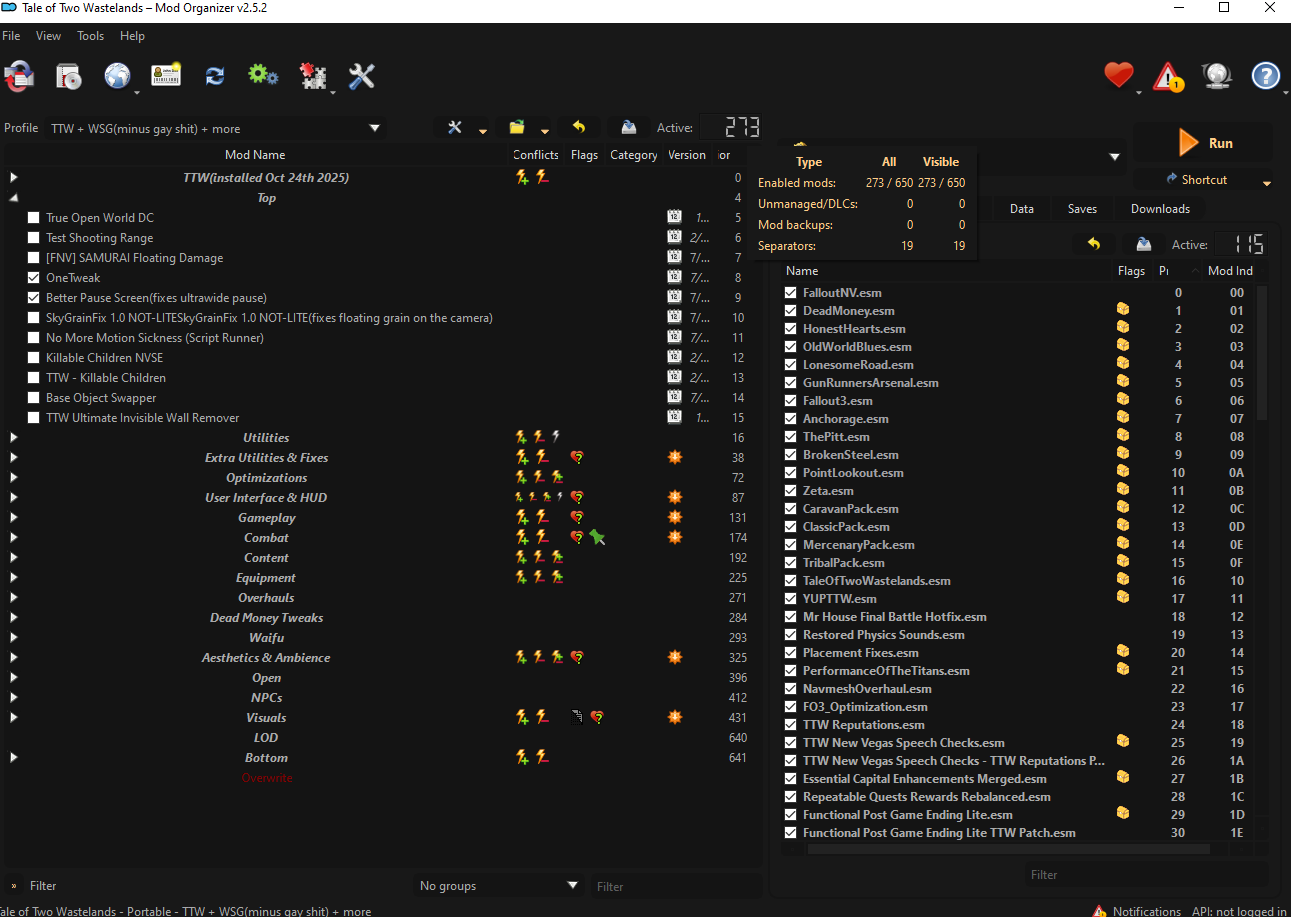Viewport: 1291px width, 917px height.
Task: Click the plugin list create backup icon
Action: pyautogui.click(x=1143, y=244)
